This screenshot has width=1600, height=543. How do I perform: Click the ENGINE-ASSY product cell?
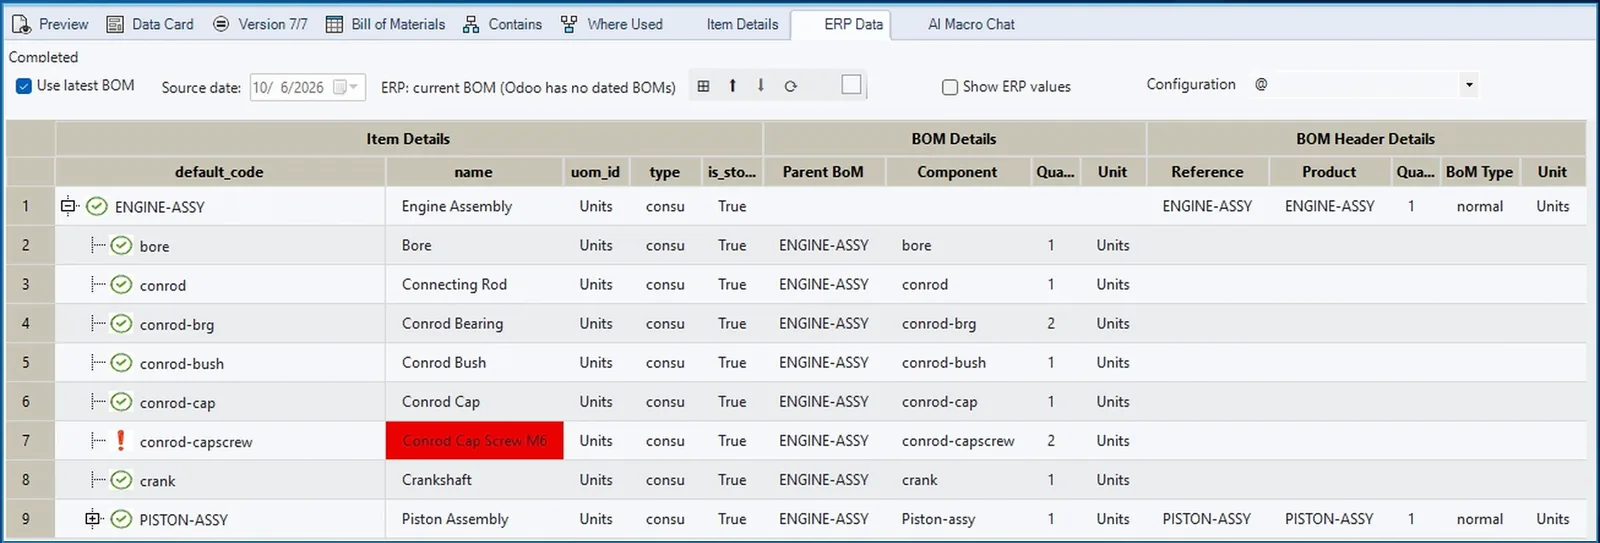click(x=1329, y=206)
